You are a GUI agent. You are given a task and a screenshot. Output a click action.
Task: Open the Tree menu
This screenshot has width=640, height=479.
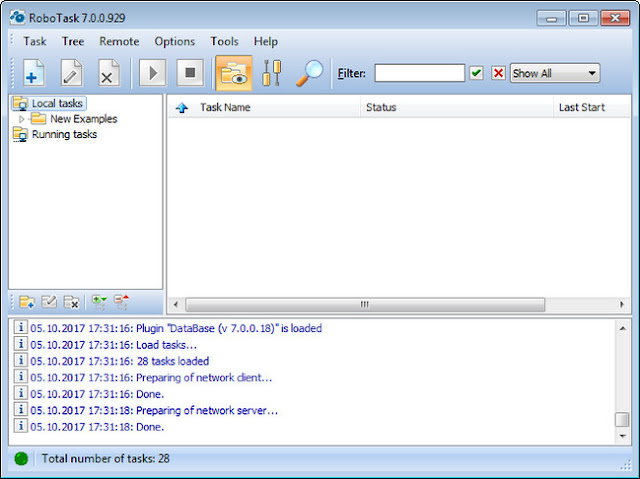point(73,42)
